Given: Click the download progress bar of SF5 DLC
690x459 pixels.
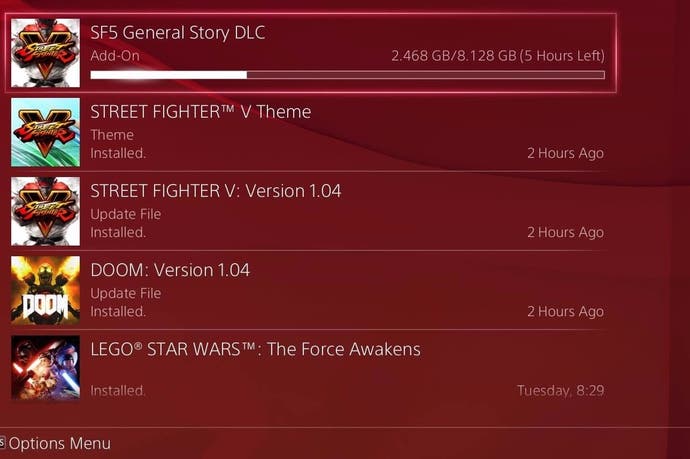Looking at the screenshot, I should point(348,75).
